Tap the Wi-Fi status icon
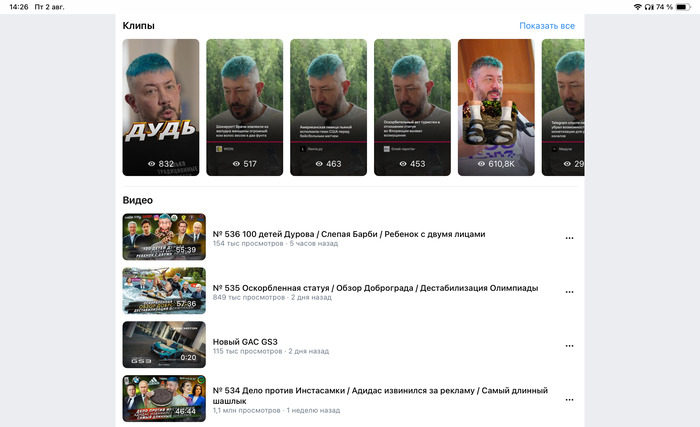This screenshot has width=700, height=427. tap(638, 7)
